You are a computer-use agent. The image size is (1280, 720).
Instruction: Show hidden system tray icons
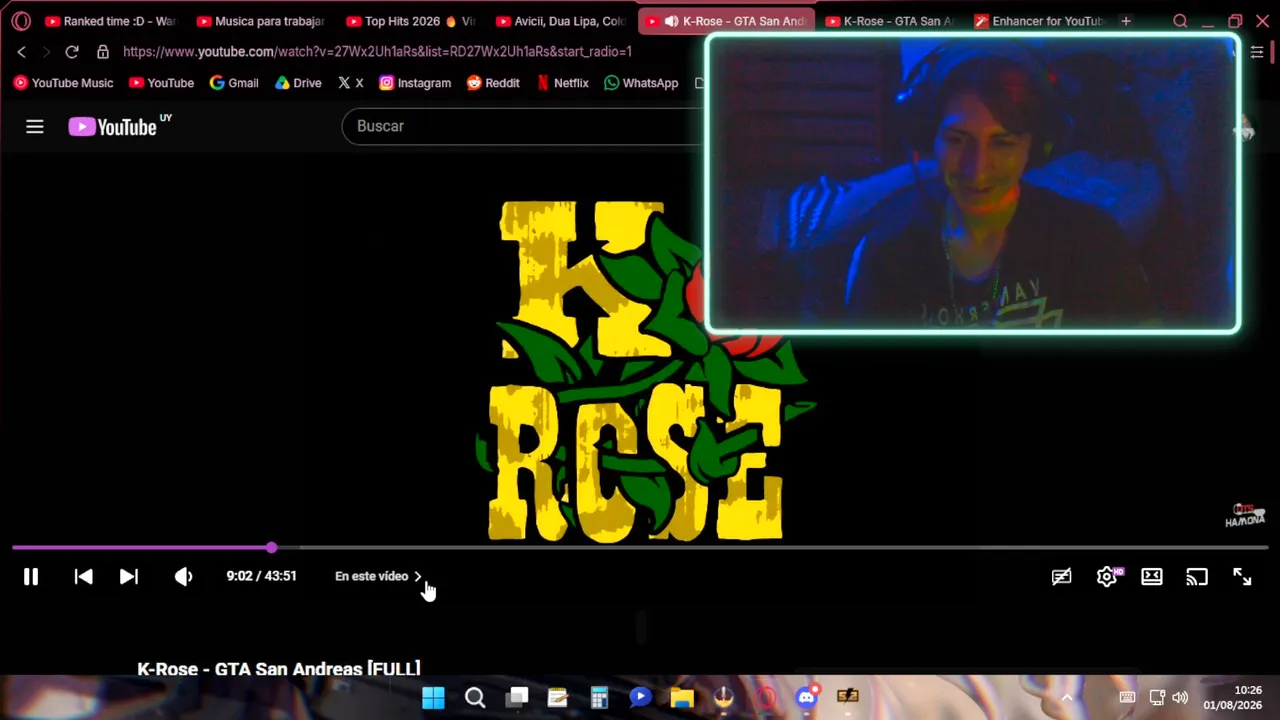(x=1067, y=697)
